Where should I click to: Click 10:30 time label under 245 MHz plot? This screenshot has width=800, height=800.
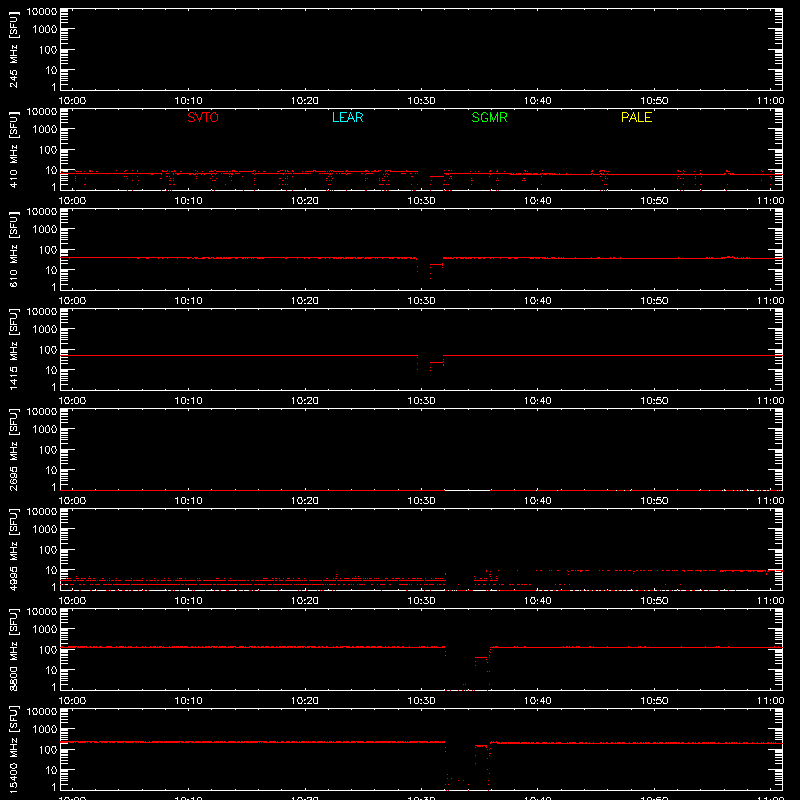(421, 101)
